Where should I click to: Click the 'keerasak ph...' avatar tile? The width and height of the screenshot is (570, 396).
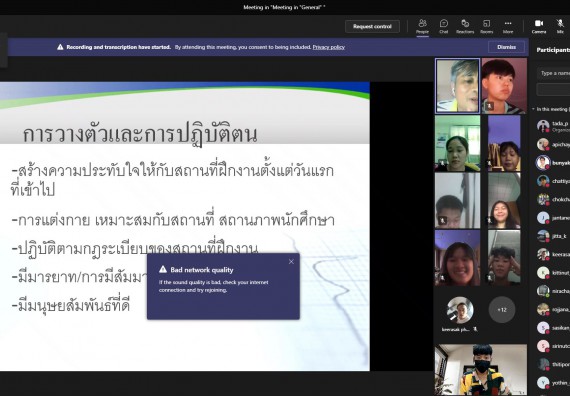(460, 310)
